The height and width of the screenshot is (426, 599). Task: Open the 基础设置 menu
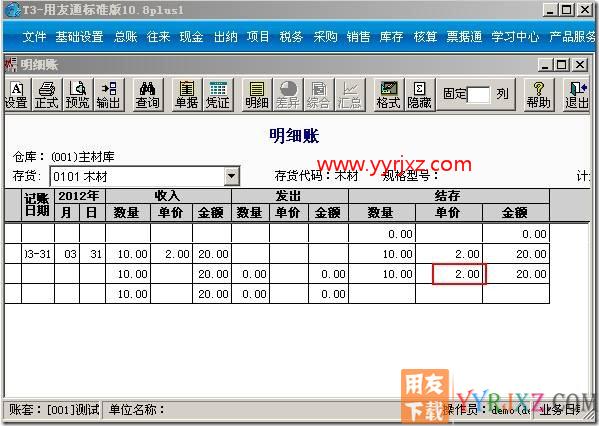coord(79,37)
